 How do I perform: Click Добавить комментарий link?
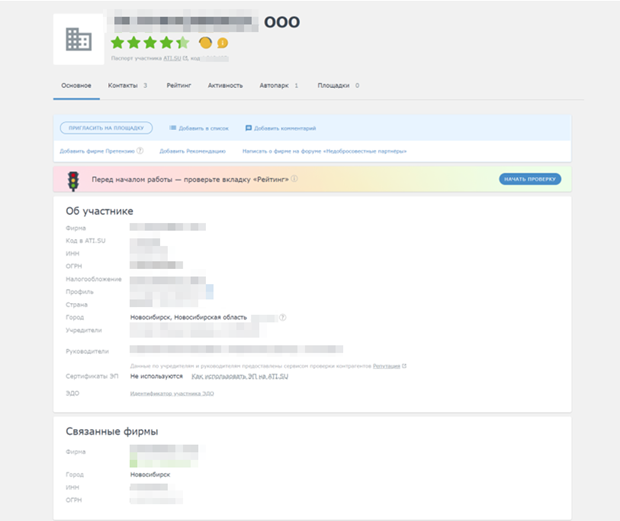(285, 128)
